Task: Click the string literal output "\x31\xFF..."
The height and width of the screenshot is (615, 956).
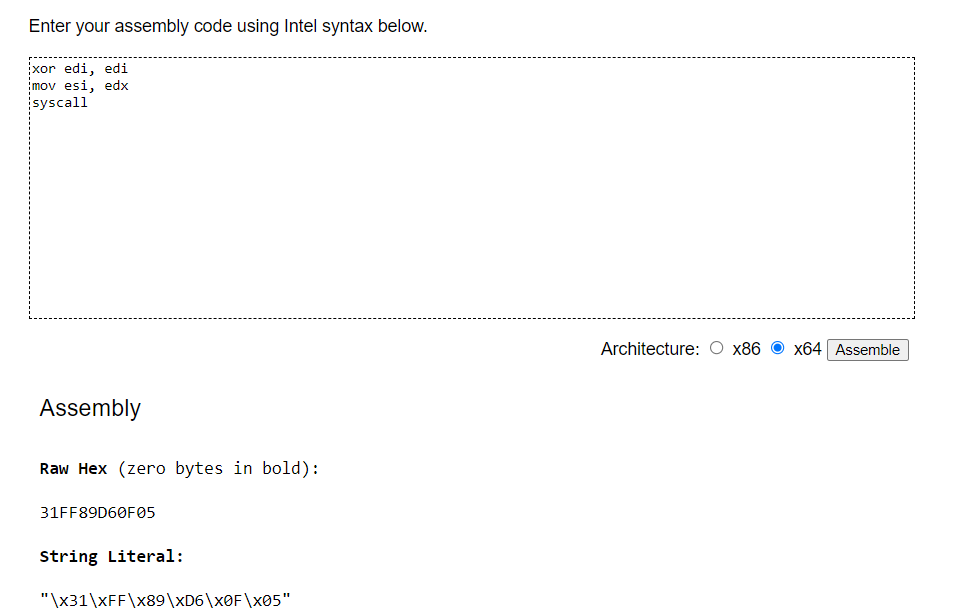Action: pos(166,600)
